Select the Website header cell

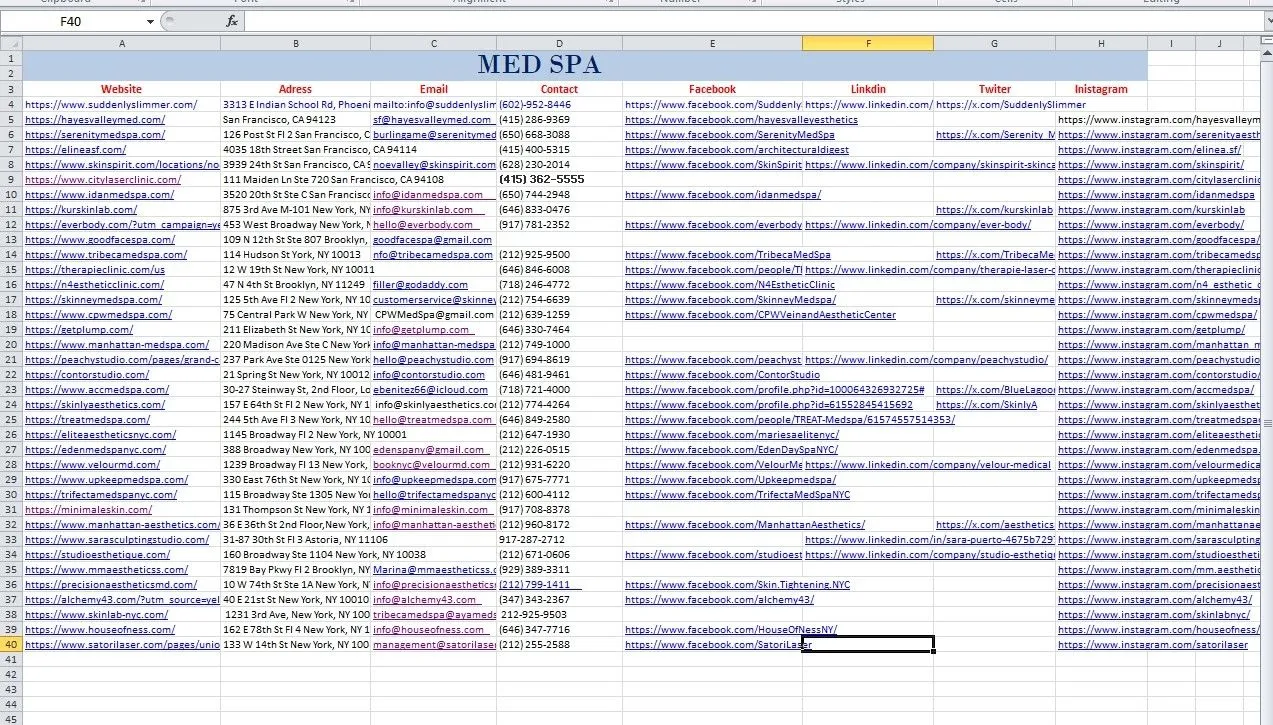point(122,89)
